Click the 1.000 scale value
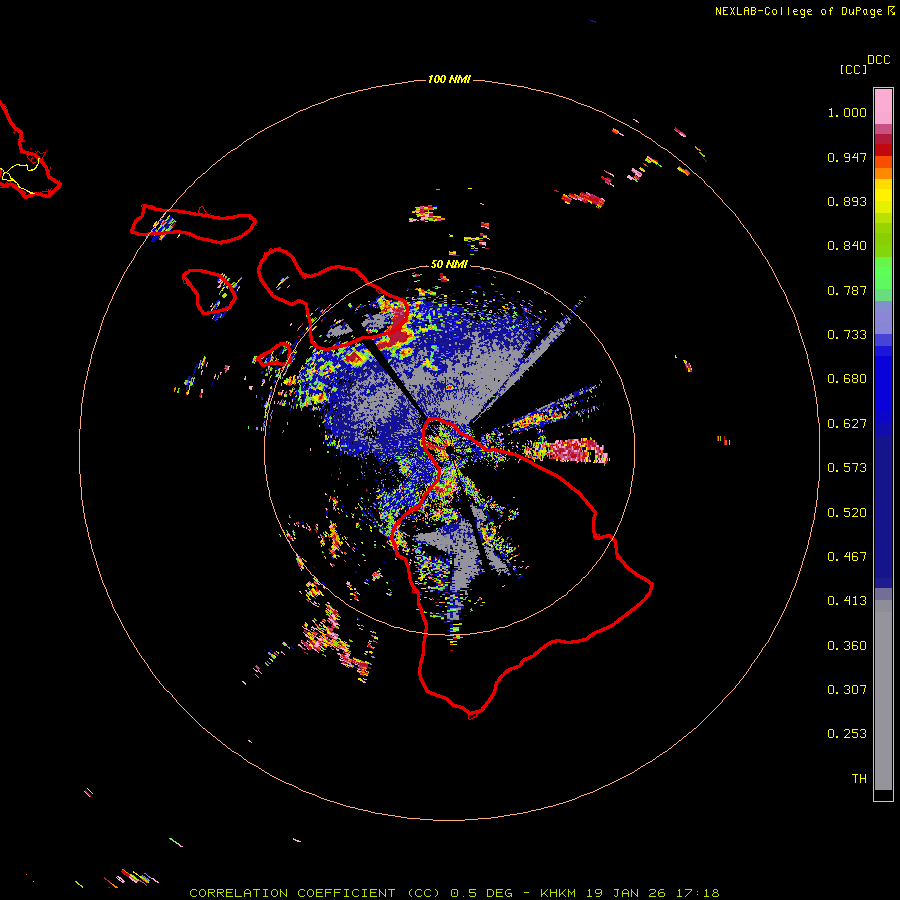Viewport: 900px width, 900px height. (847, 112)
